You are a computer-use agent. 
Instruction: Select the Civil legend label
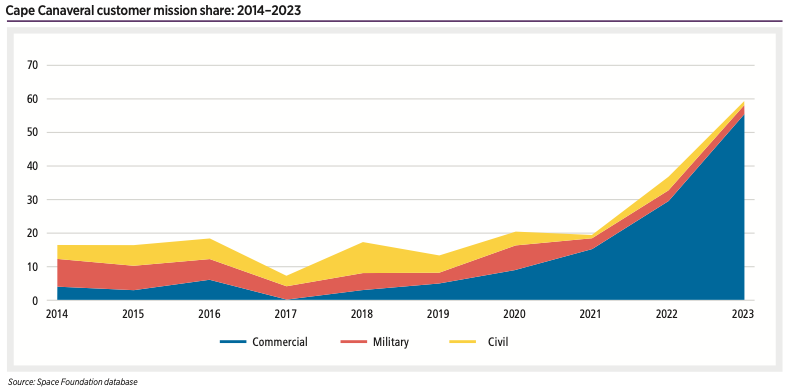(x=498, y=342)
